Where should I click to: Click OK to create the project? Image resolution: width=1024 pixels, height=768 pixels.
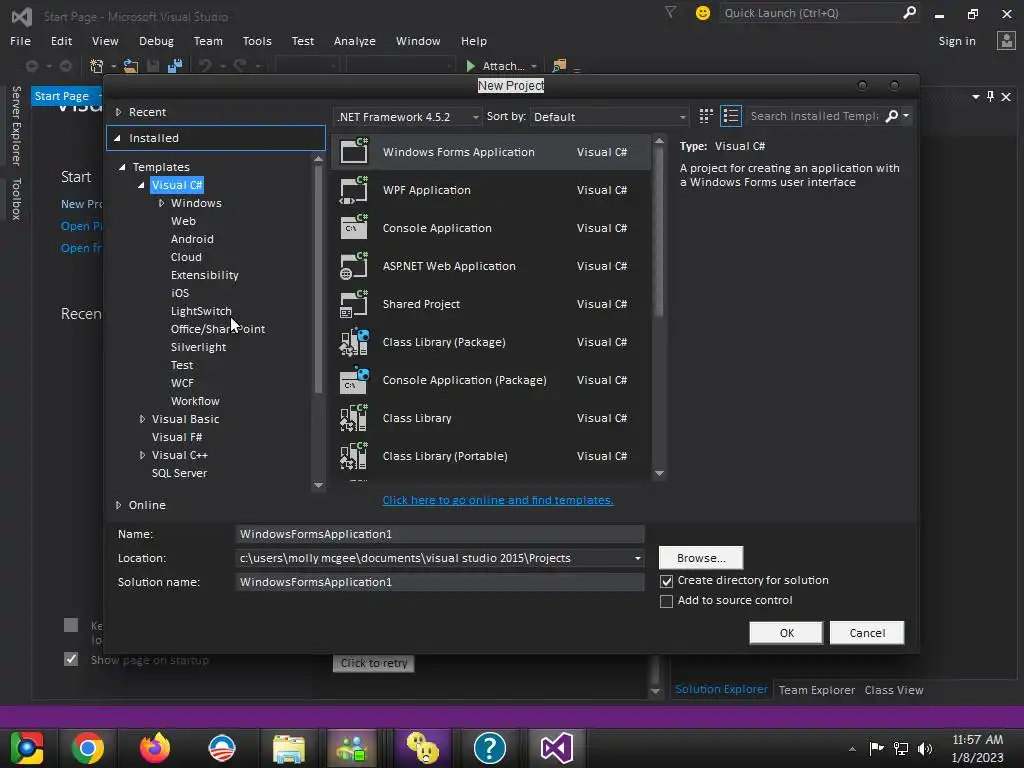point(786,633)
